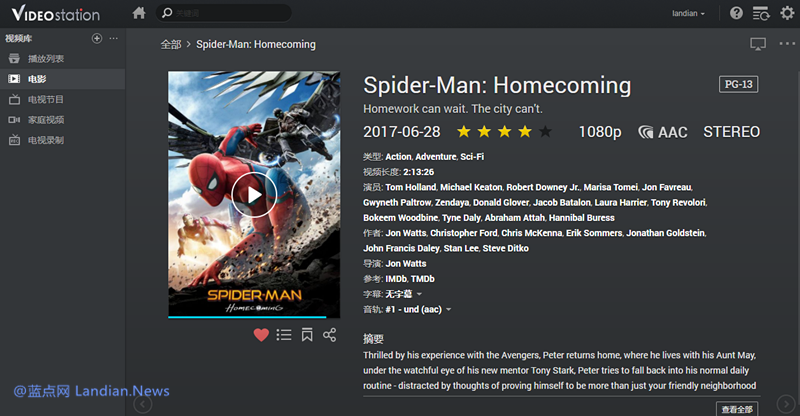The width and height of the screenshot is (800, 416).
Task: Play the movie from the poster
Action: [x=253, y=195]
